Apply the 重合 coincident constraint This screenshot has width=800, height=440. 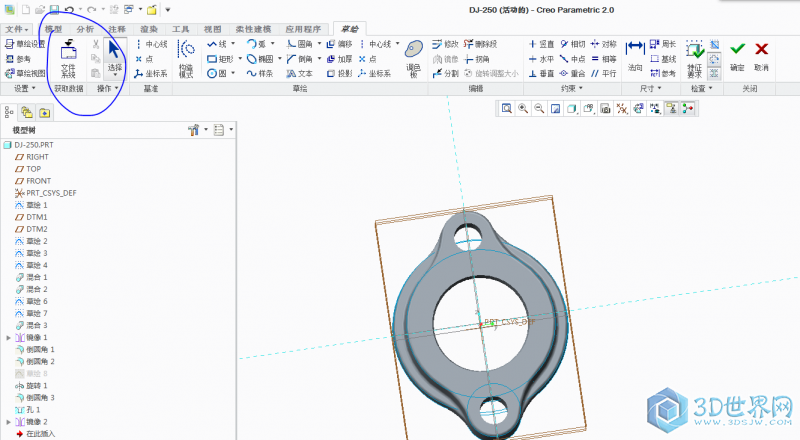pos(573,74)
